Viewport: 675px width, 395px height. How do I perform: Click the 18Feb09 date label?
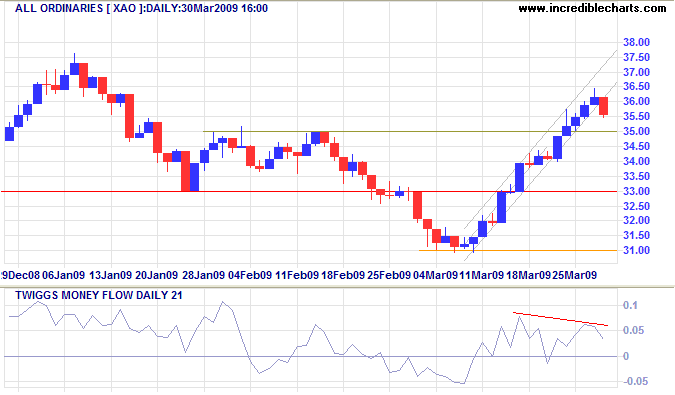tap(343, 275)
